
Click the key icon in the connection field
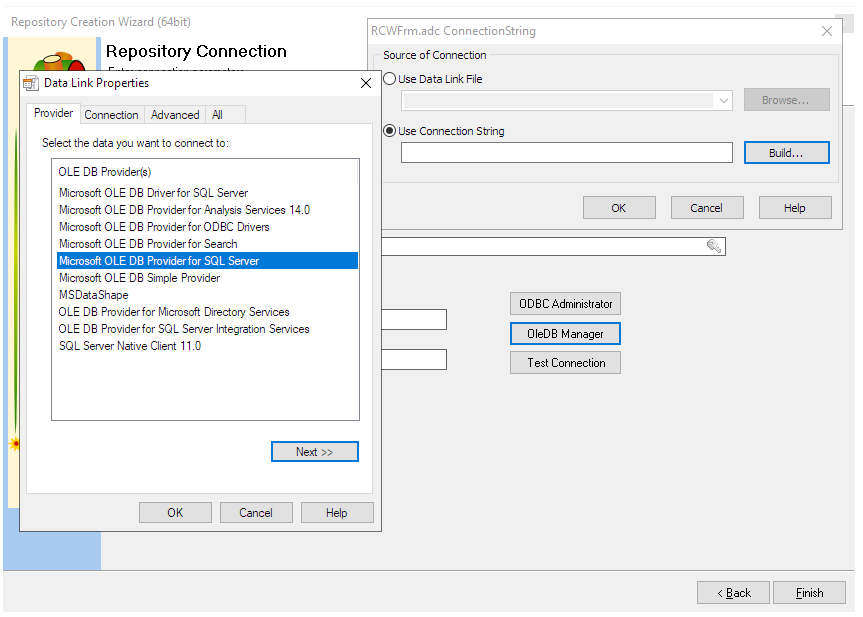pos(714,246)
